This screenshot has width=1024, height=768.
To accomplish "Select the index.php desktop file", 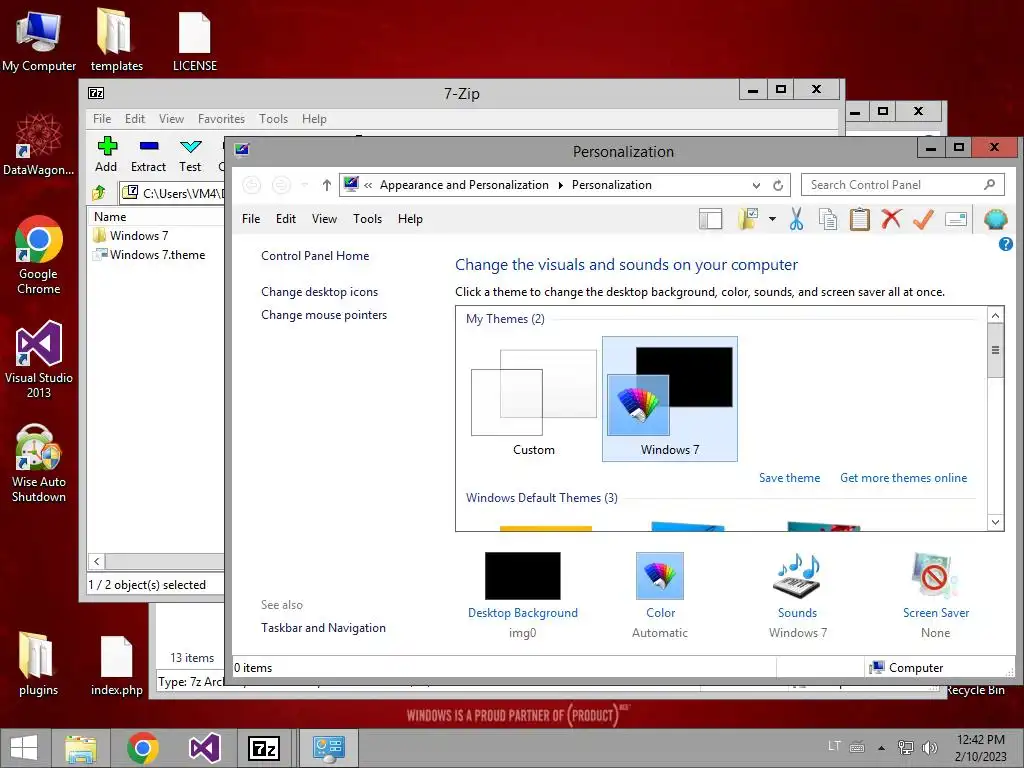I will point(117,666).
